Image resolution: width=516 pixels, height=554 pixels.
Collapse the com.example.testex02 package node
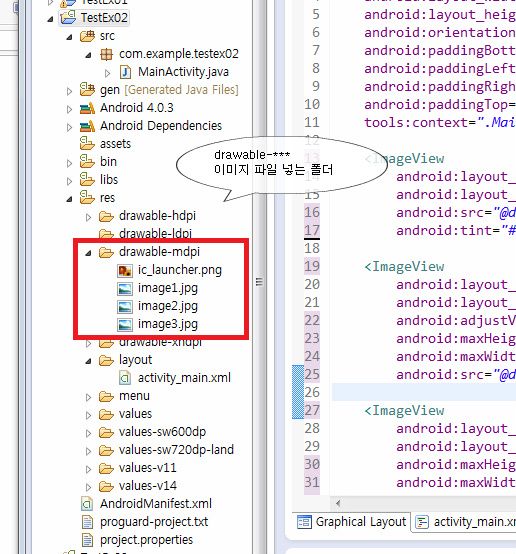click(x=89, y=55)
